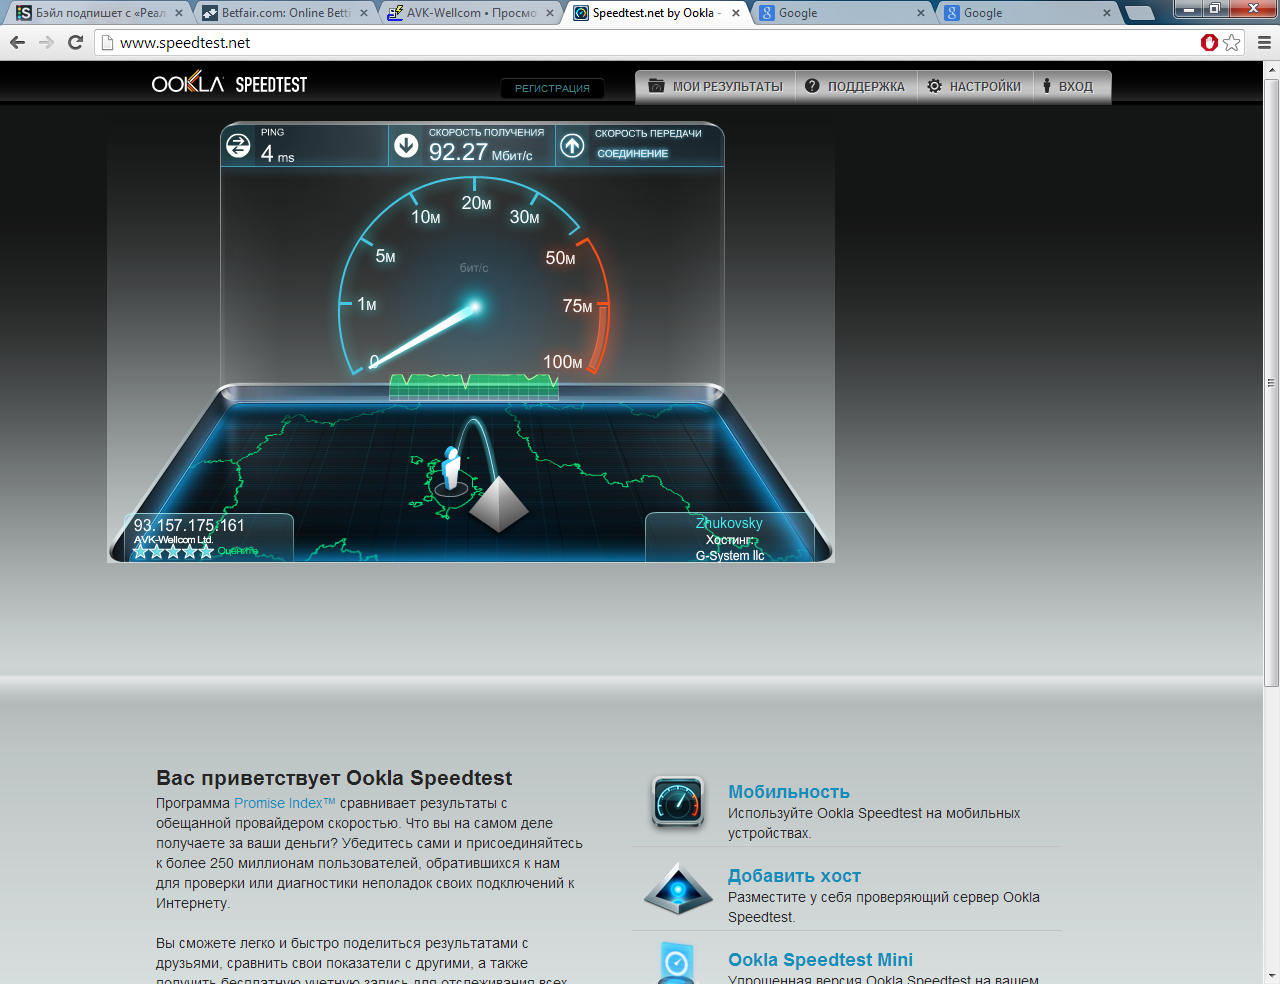The height and width of the screenshot is (984, 1280).
Task: Switch to the Betfair.com tab
Action: pos(284,13)
